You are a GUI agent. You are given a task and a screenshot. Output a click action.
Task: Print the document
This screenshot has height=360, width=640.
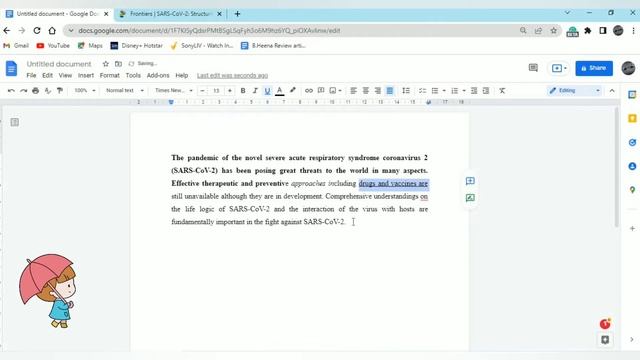pyautogui.click(x=36, y=91)
